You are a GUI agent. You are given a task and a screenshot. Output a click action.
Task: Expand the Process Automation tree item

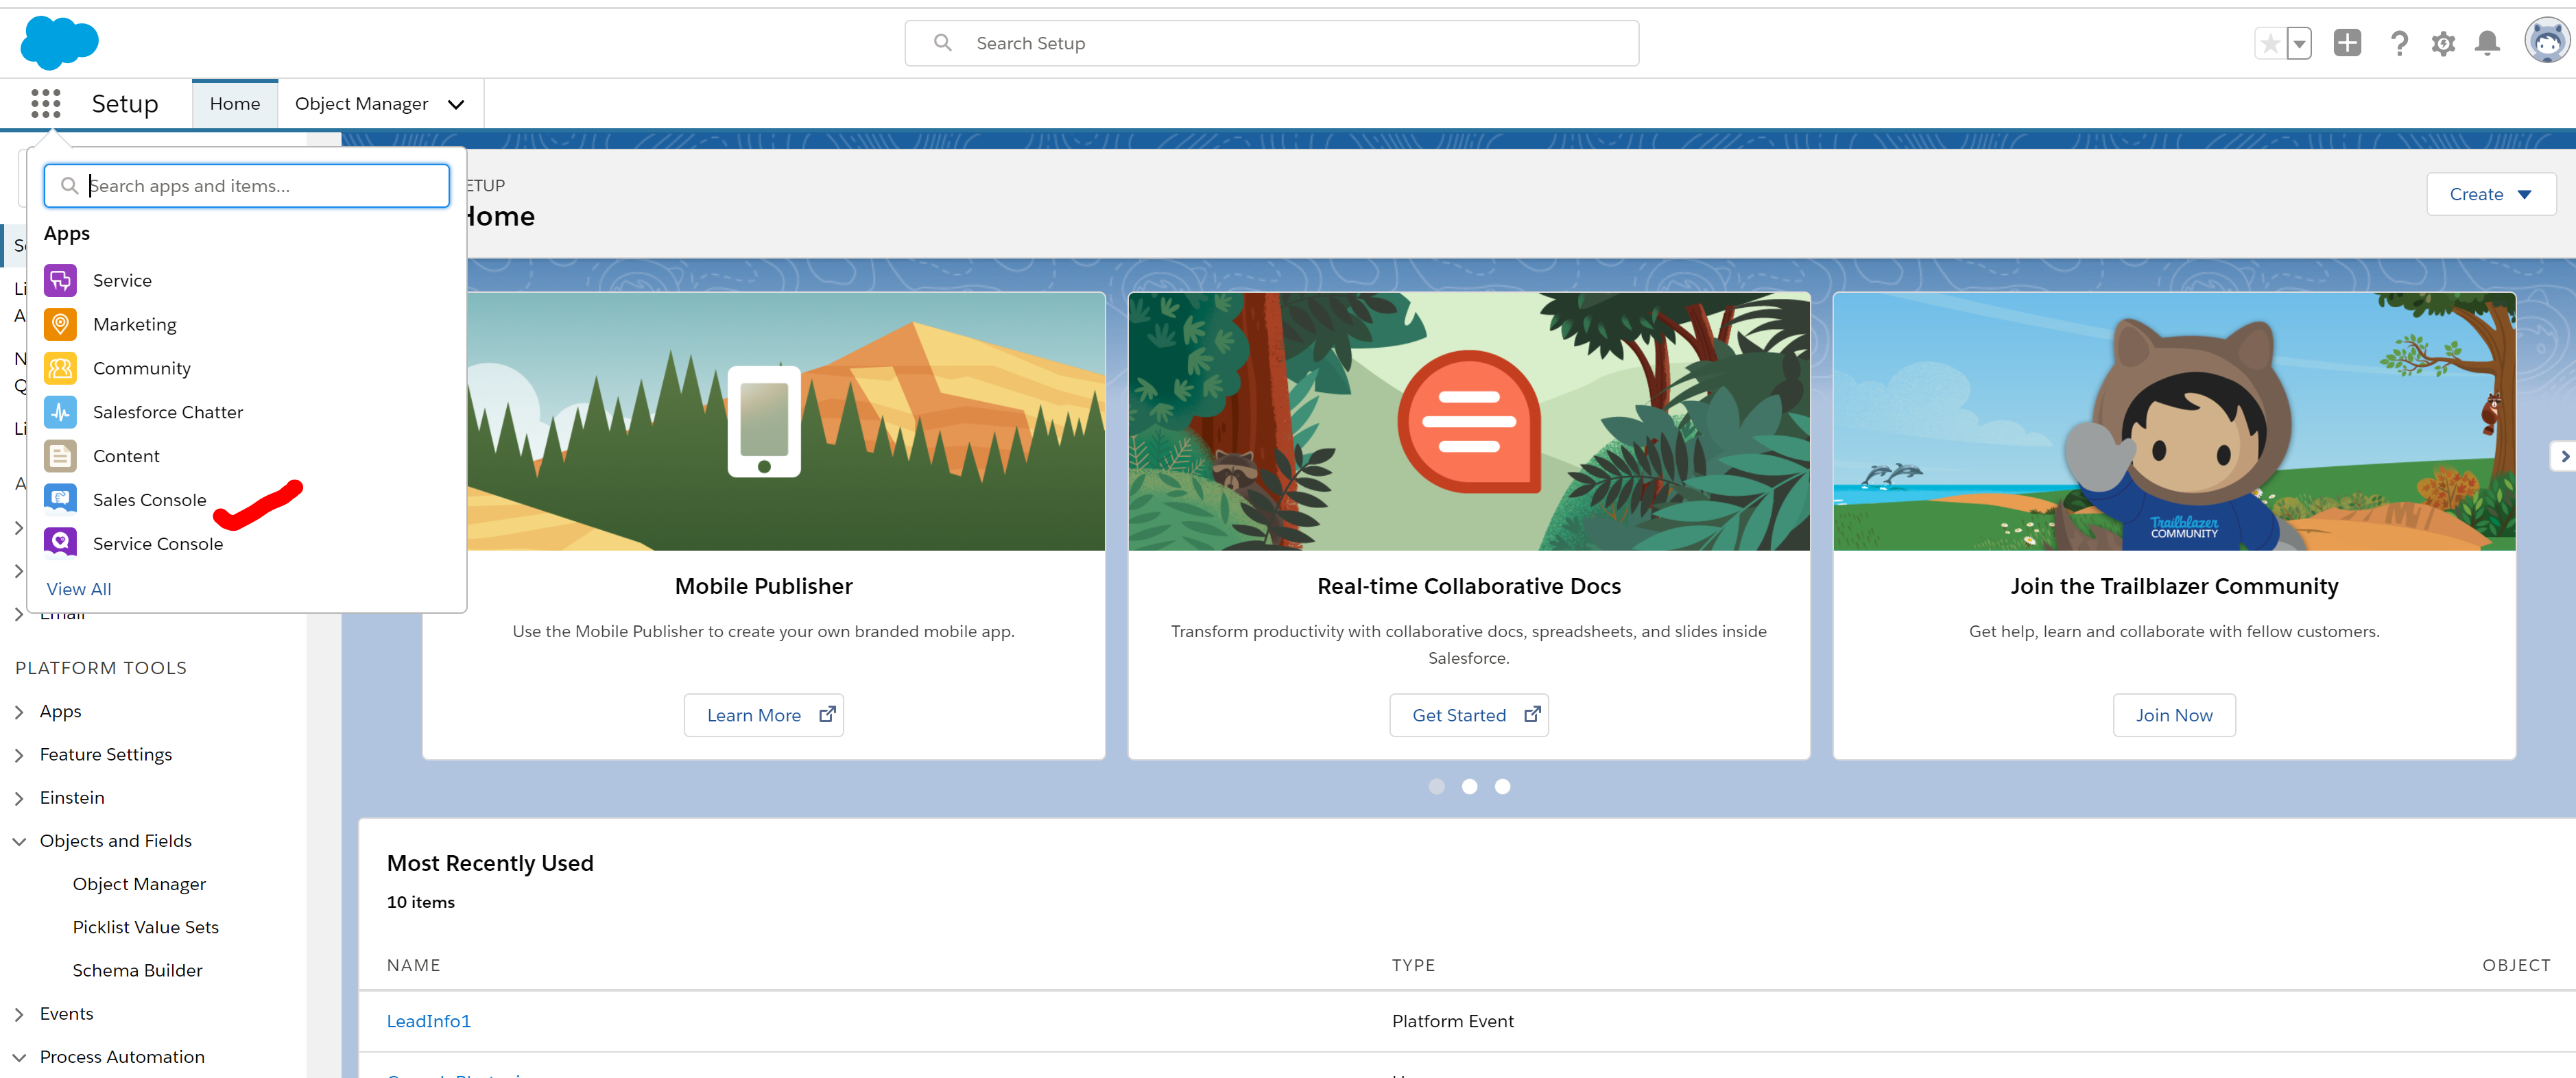click(x=18, y=1055)
